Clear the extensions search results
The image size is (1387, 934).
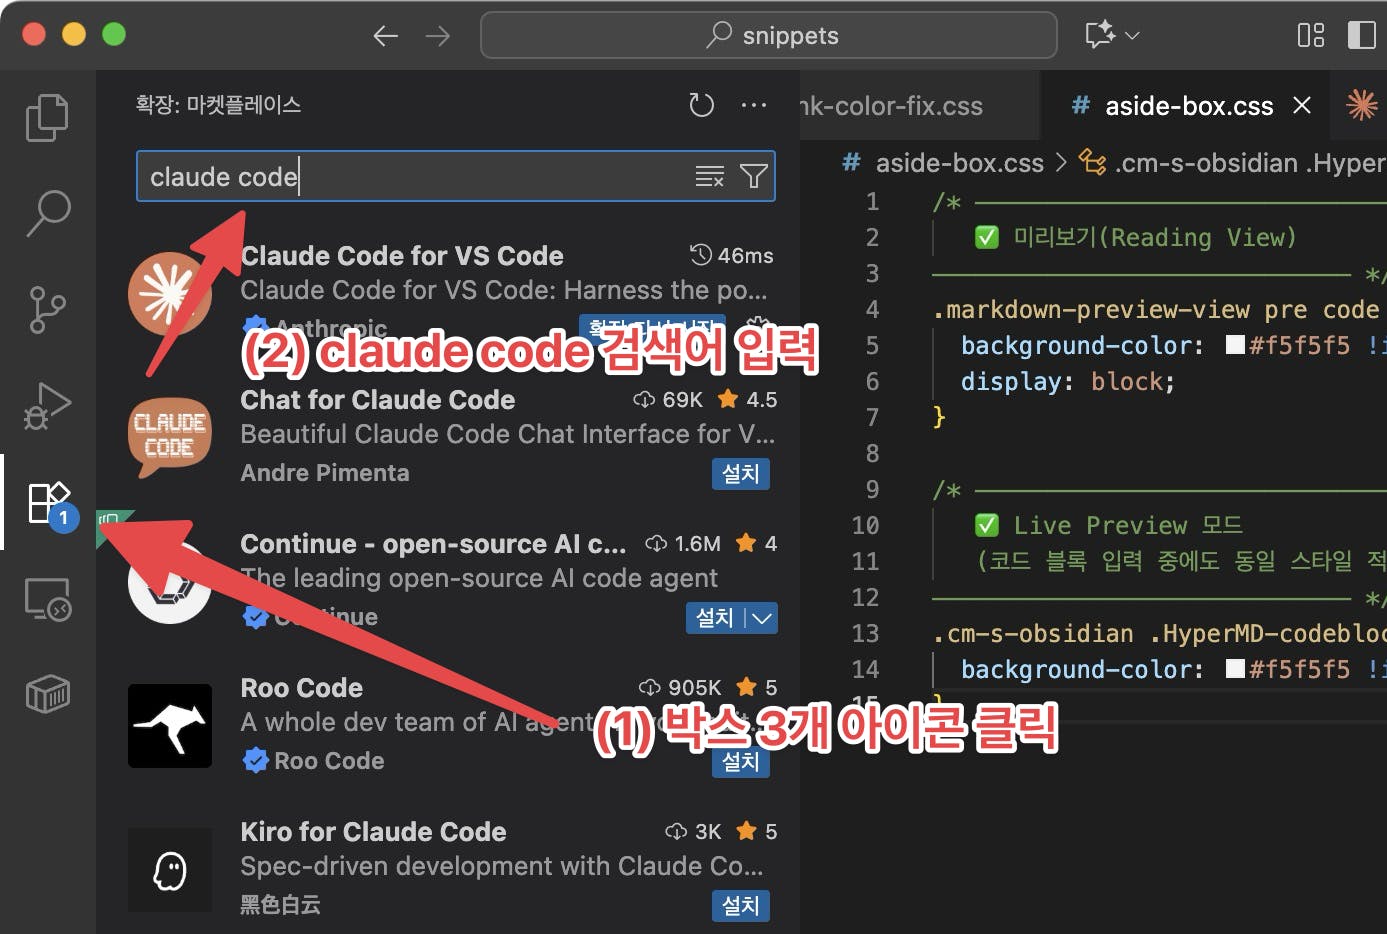coord(709,177)
